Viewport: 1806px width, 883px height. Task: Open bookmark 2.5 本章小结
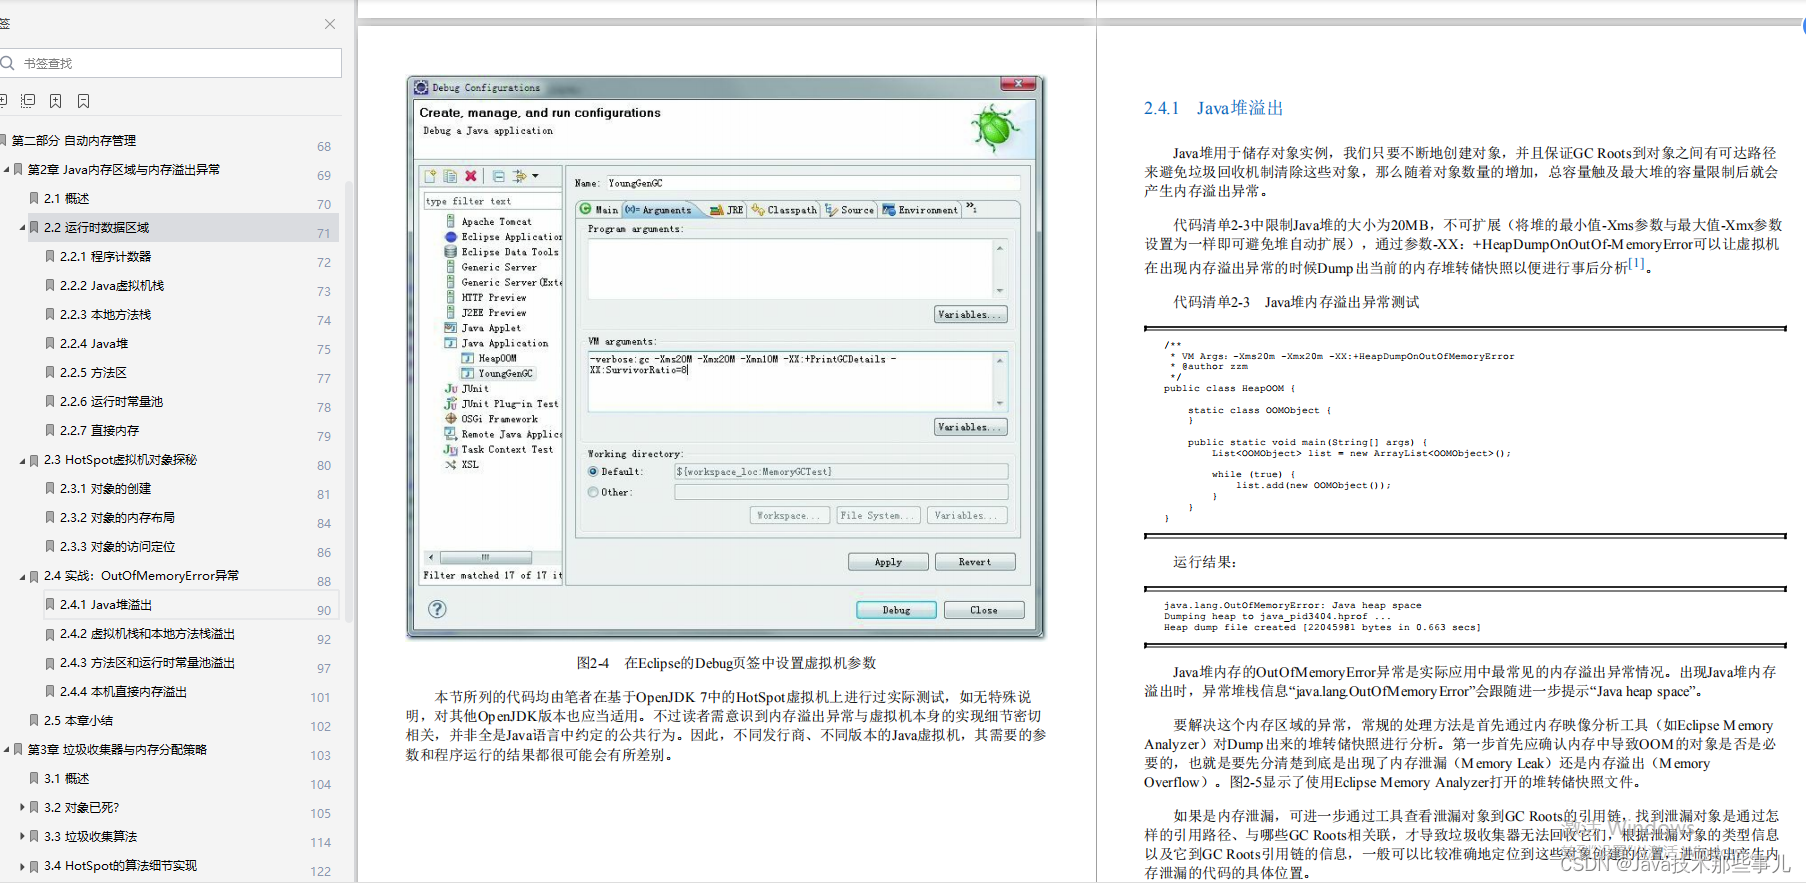[78, 721]
